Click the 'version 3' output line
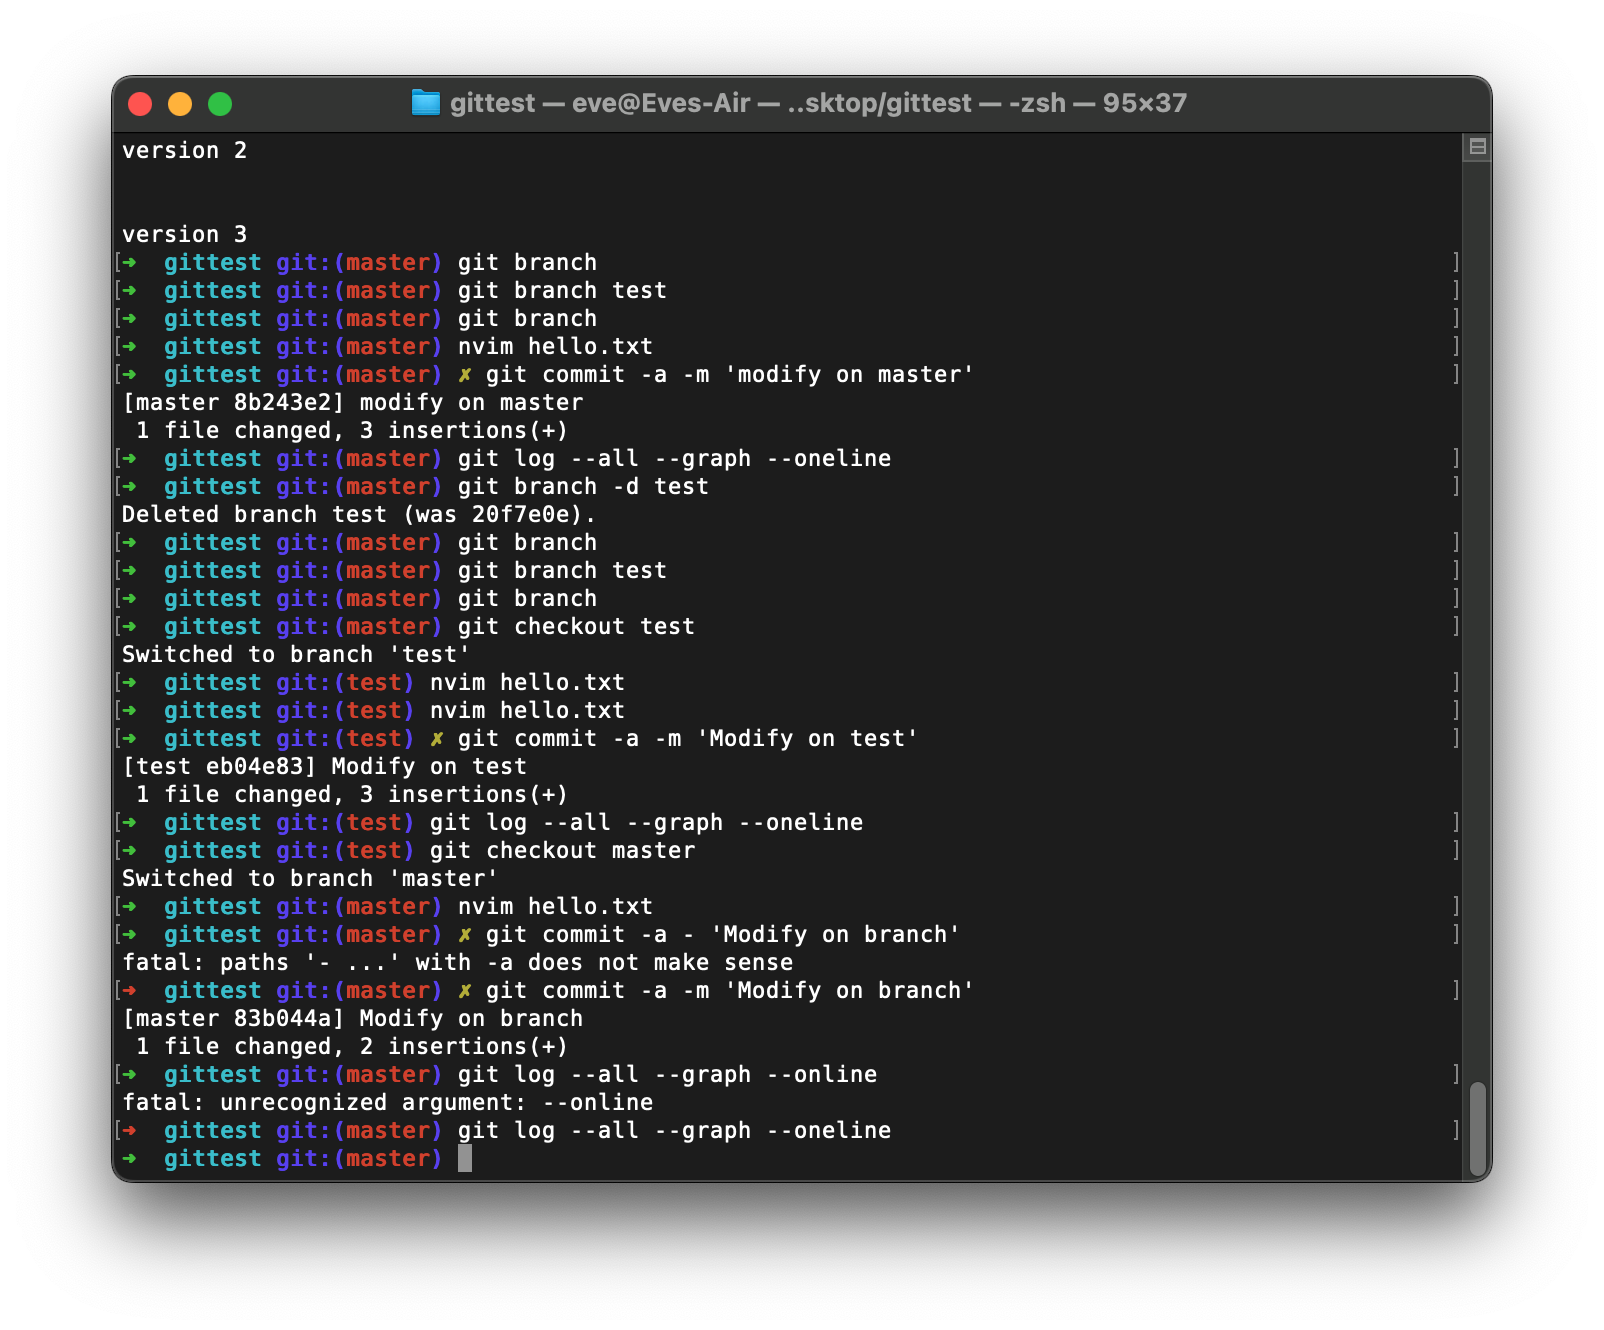This screenshot has width=1604, height=1330. click(x=184, y=234)
